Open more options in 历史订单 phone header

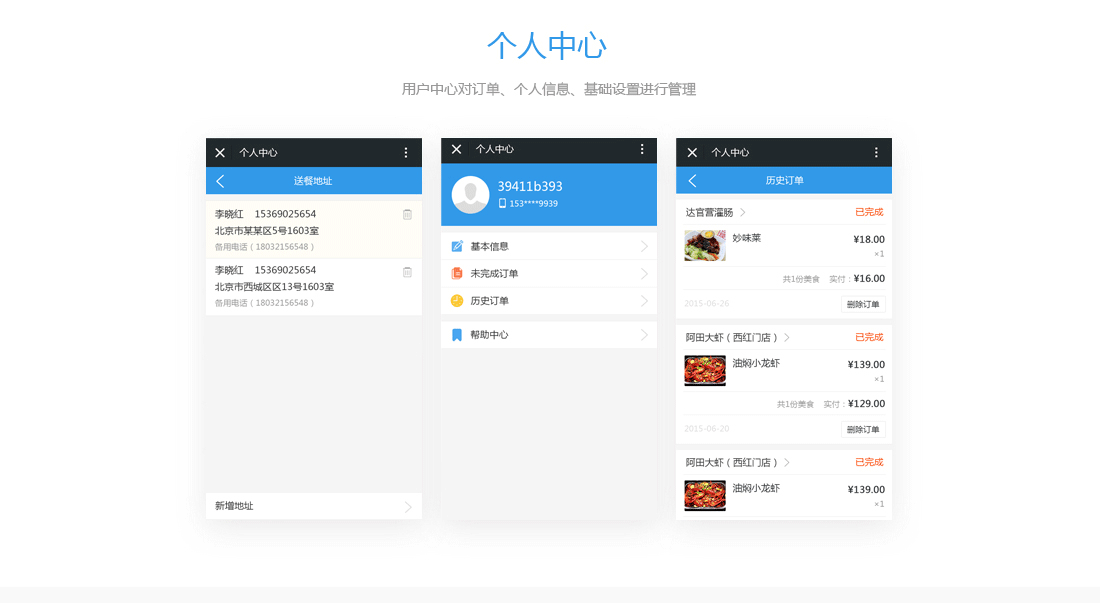pos(876,153)
